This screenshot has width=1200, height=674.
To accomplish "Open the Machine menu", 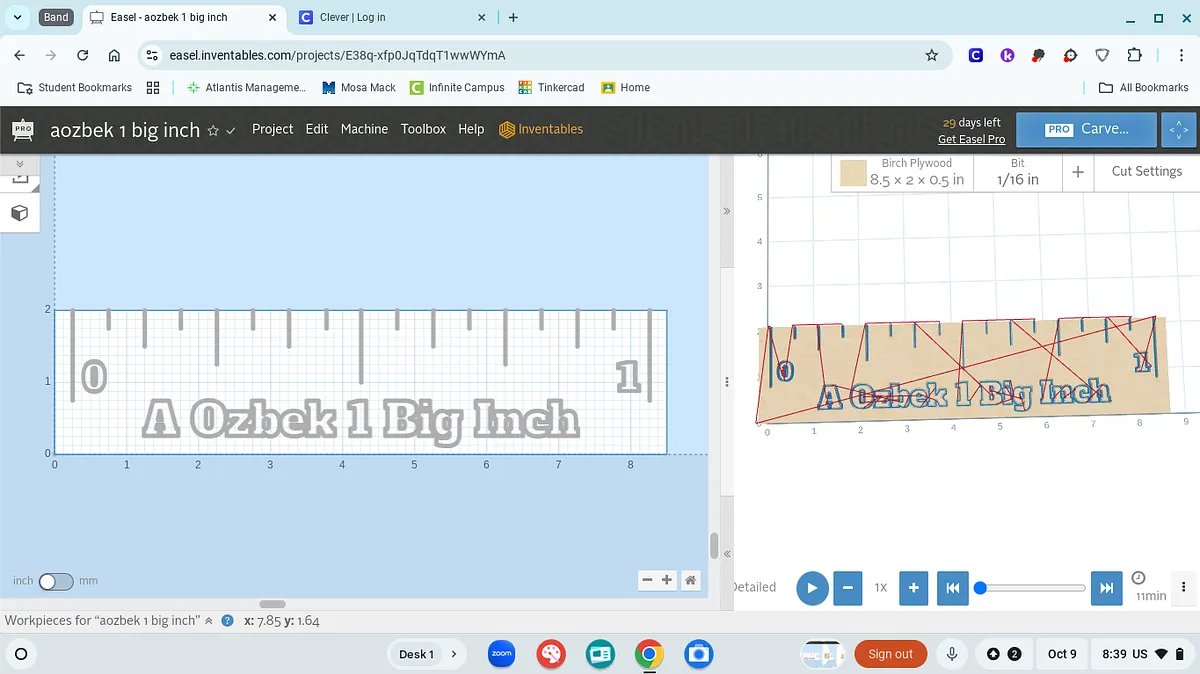I will pyautogui.click(x=364, y=129).
